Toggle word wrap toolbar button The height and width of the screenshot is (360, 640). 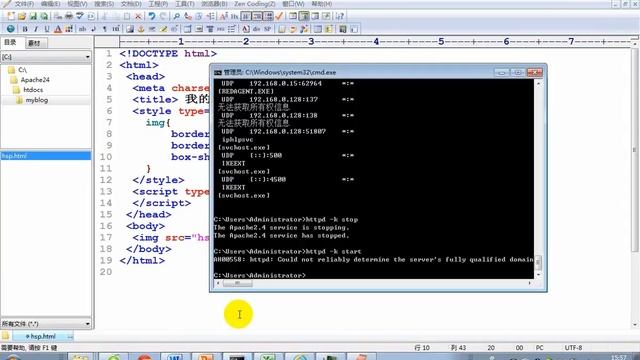click(246, 16)
